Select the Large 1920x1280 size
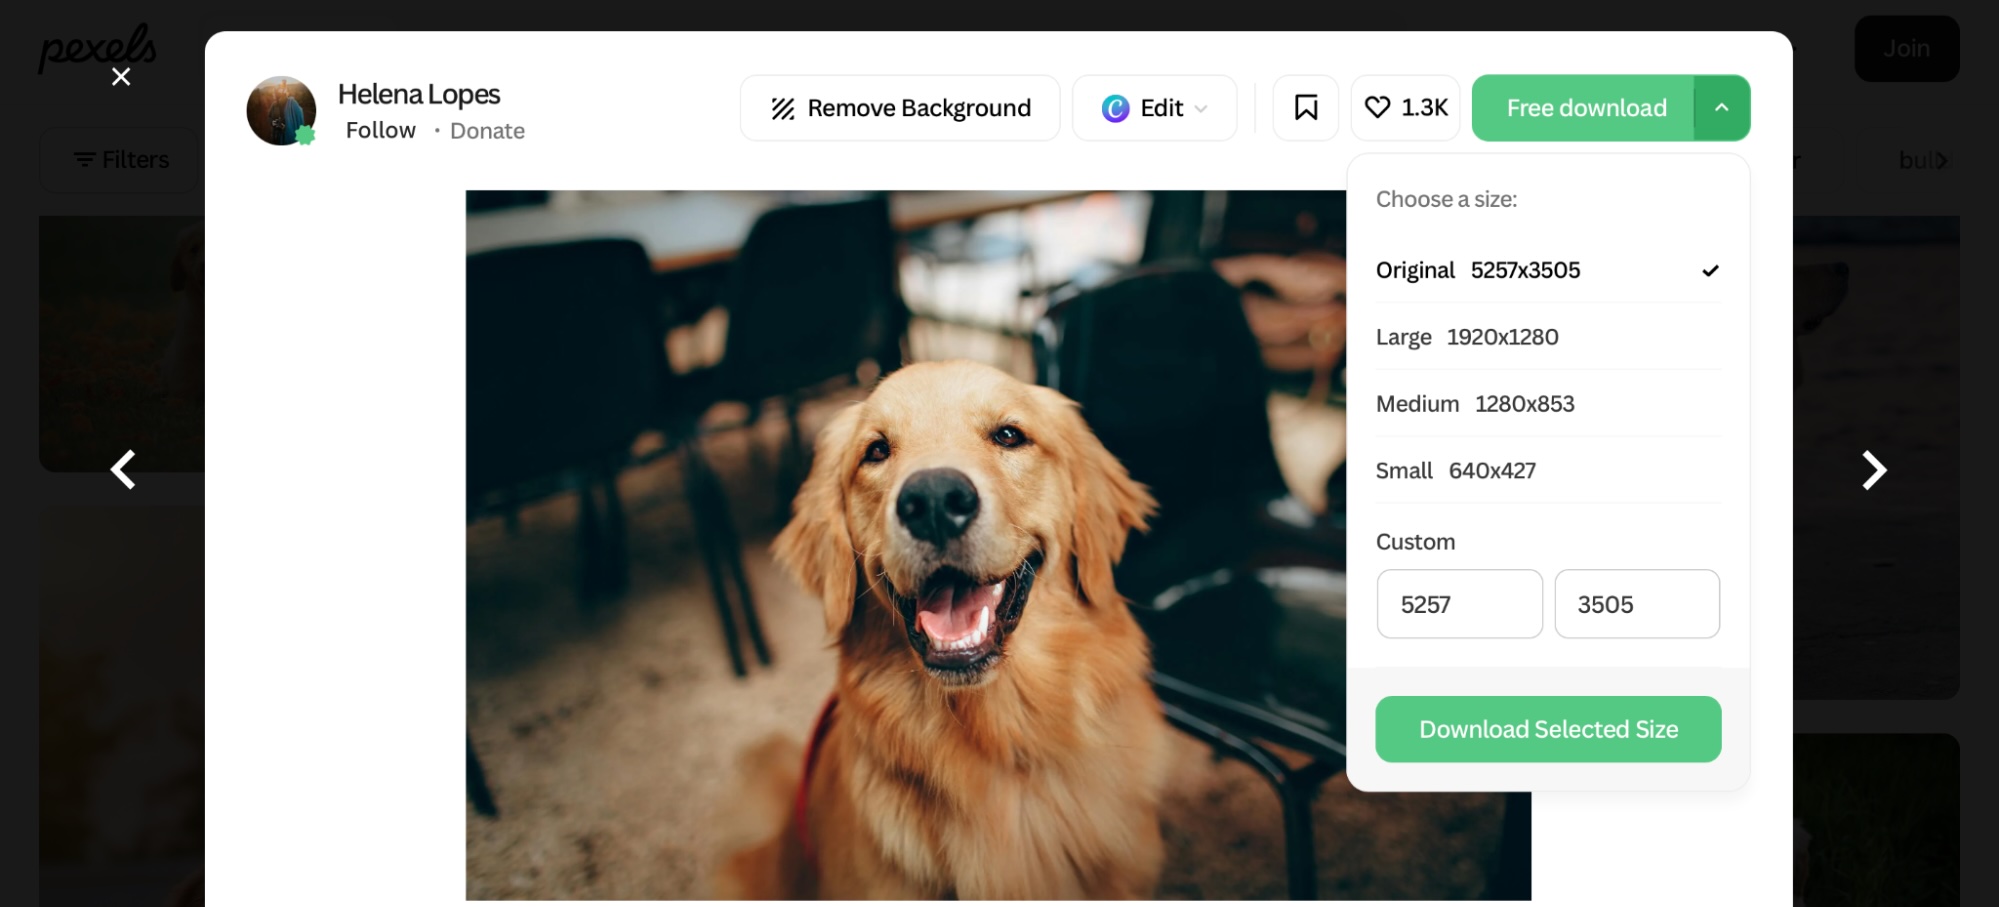The width and height of the screenshot is (1999, 907). pos(1467,337)
